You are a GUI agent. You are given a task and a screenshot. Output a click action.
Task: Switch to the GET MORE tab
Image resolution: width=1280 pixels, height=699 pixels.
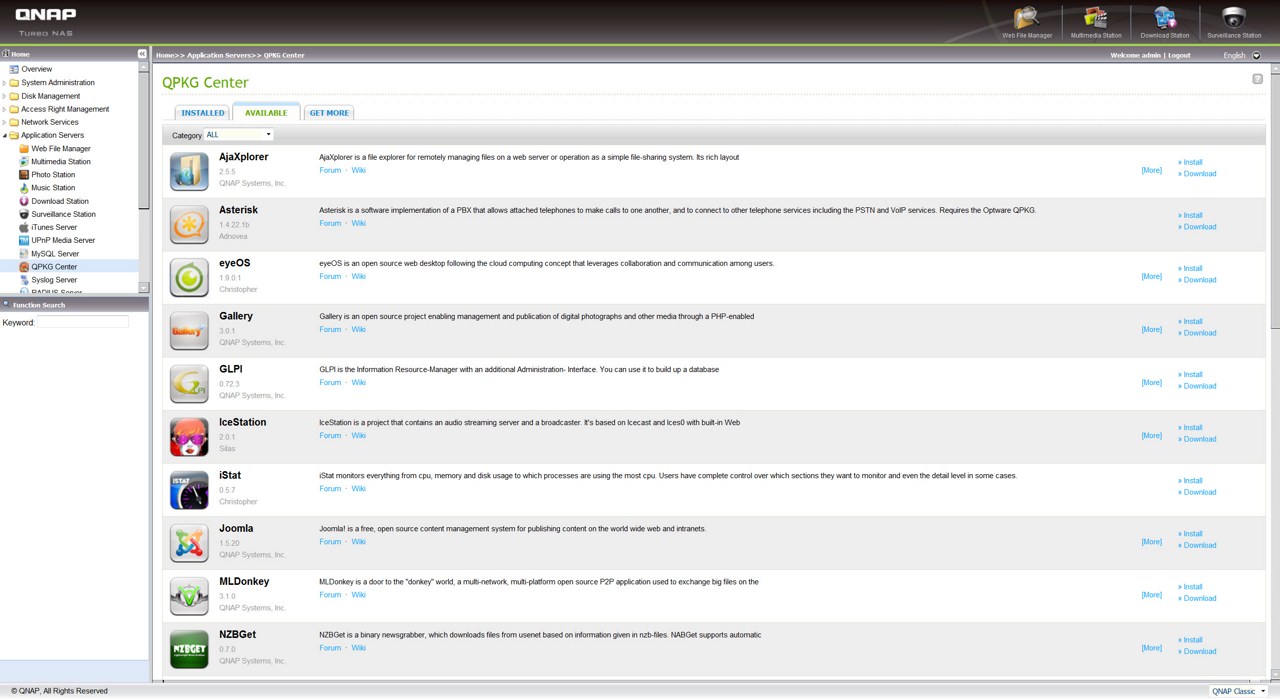[x=329, y=113]
